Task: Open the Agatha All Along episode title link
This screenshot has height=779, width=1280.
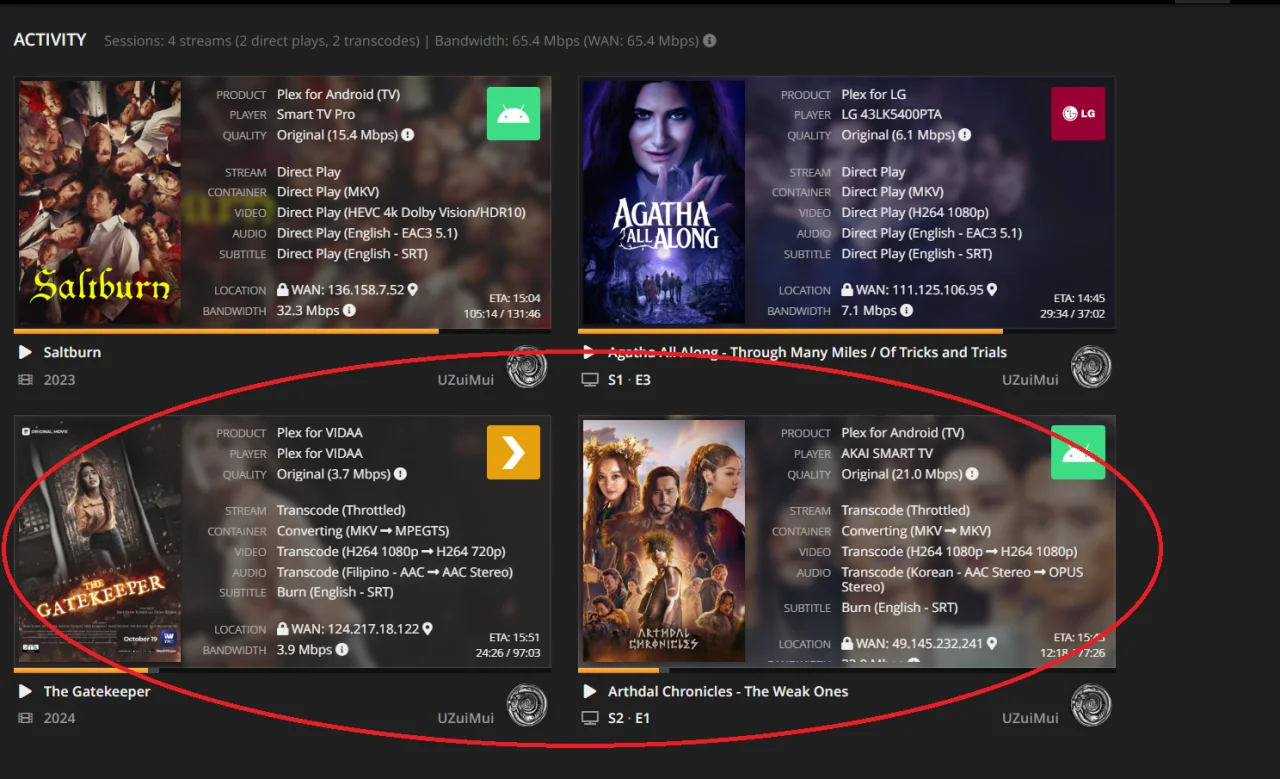Action: point(807,352)
